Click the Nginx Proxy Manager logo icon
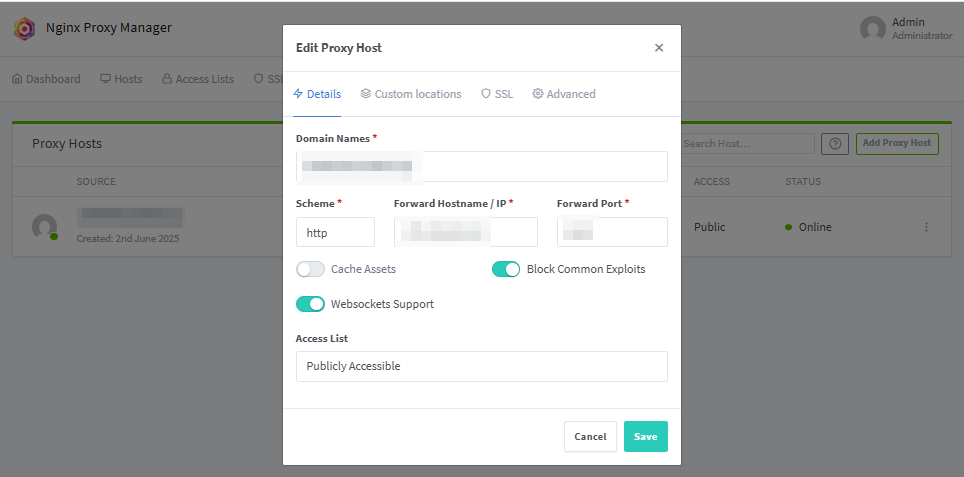 [25, 28]
